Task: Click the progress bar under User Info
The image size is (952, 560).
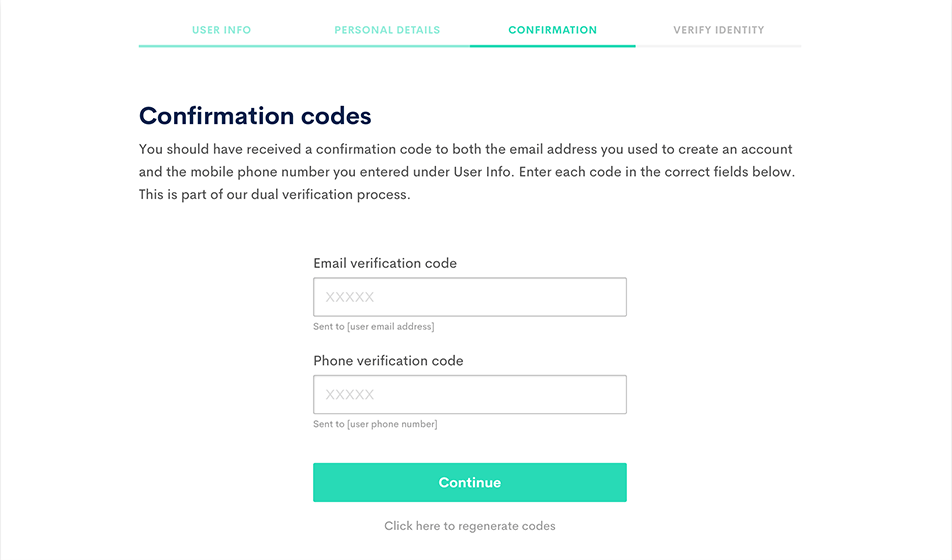Action: click(x=221, y=46)
